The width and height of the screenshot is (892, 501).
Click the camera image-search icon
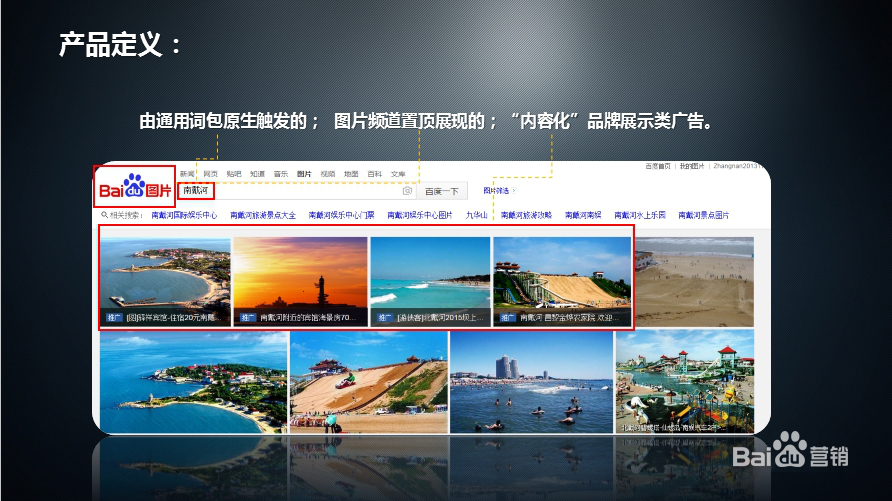click(x=407, y=191)
